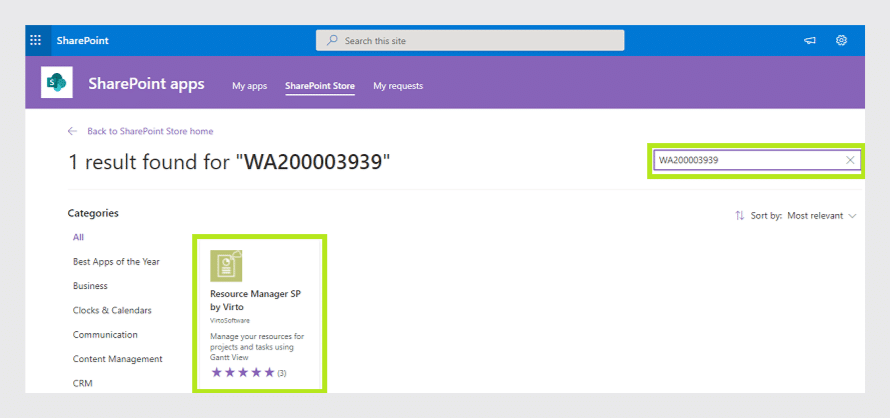890x418 pixels.
Task: Choose the Clocks & Calendars category
Action: pos(112,311)
